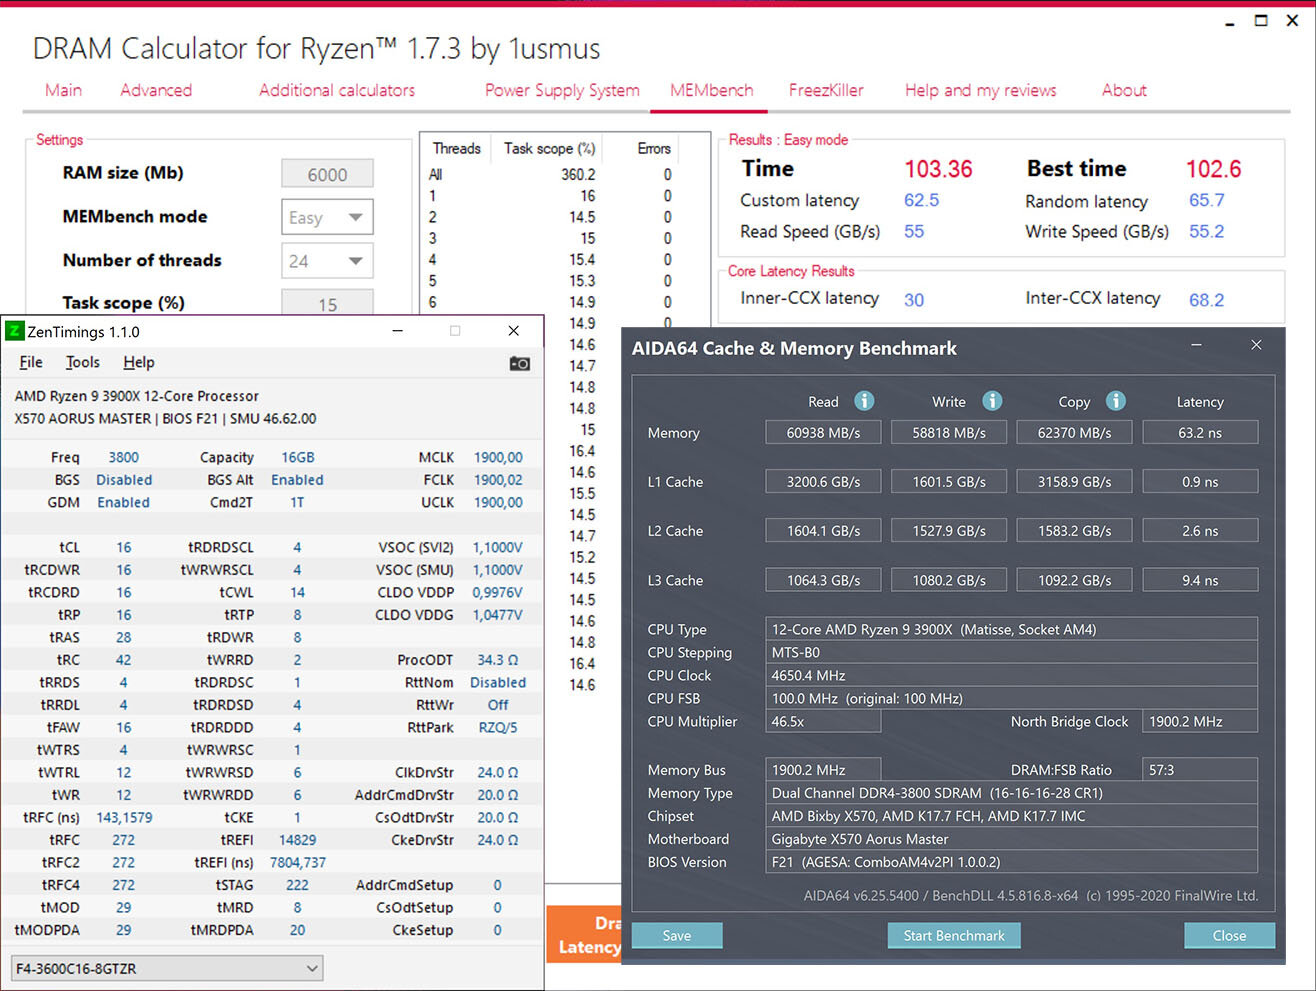Viewport: 1316px width, 991px height.
Task: Select the MEMbench tab
Action: click(711, 90)
